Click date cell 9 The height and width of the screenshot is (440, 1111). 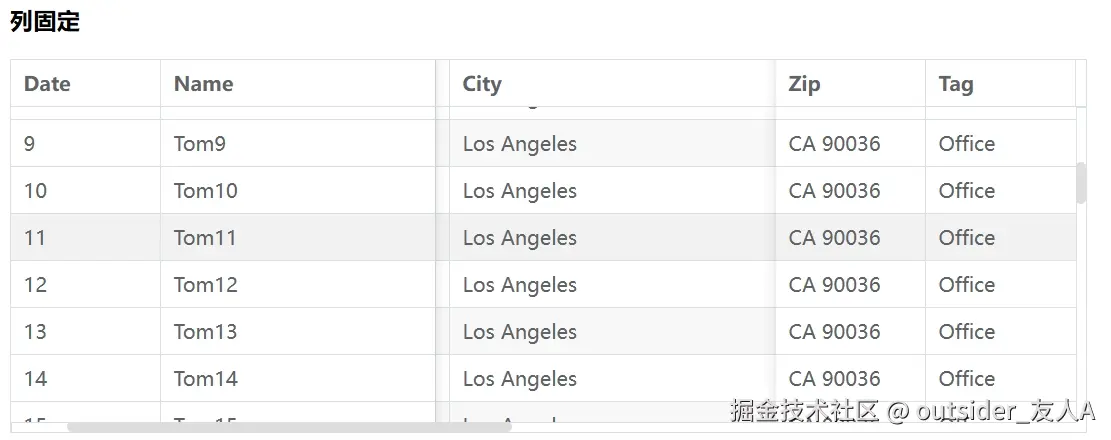click(29, 144)
